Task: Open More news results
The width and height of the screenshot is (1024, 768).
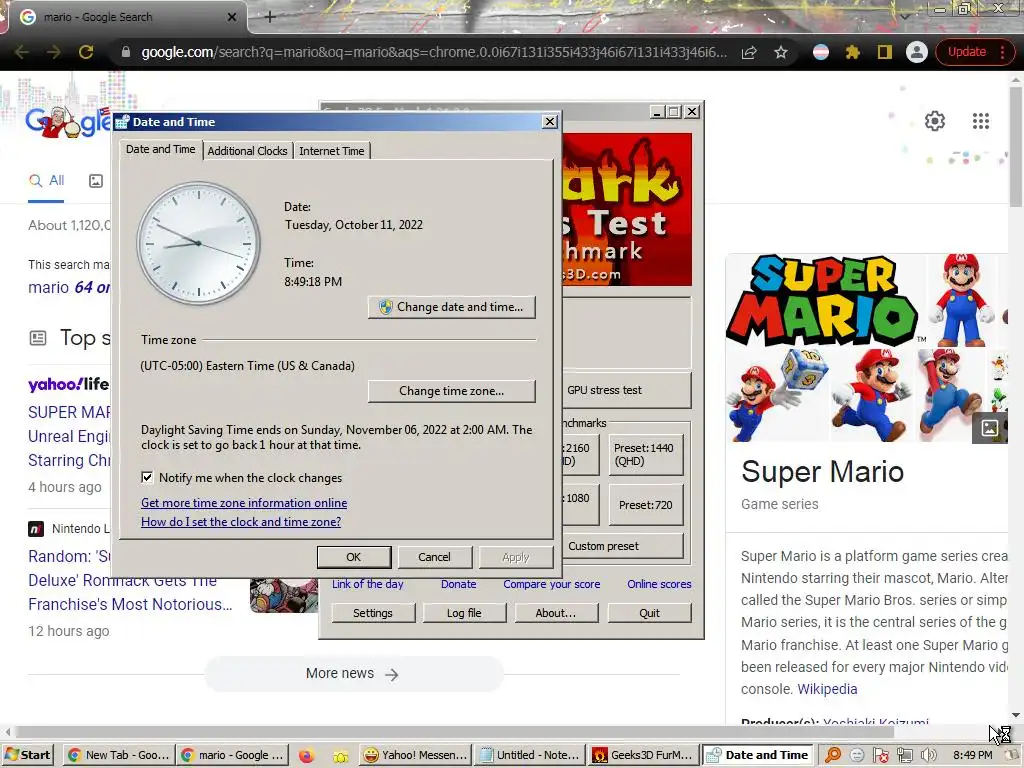Action: (x=353, y=673)
